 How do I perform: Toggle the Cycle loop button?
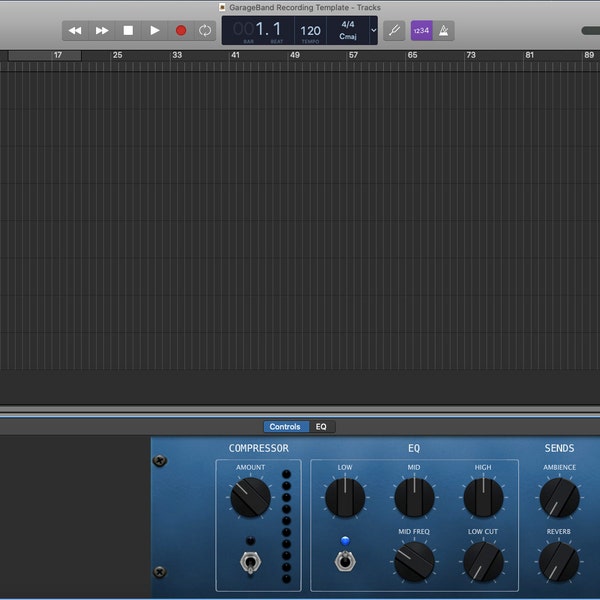(x=205, y=31)
